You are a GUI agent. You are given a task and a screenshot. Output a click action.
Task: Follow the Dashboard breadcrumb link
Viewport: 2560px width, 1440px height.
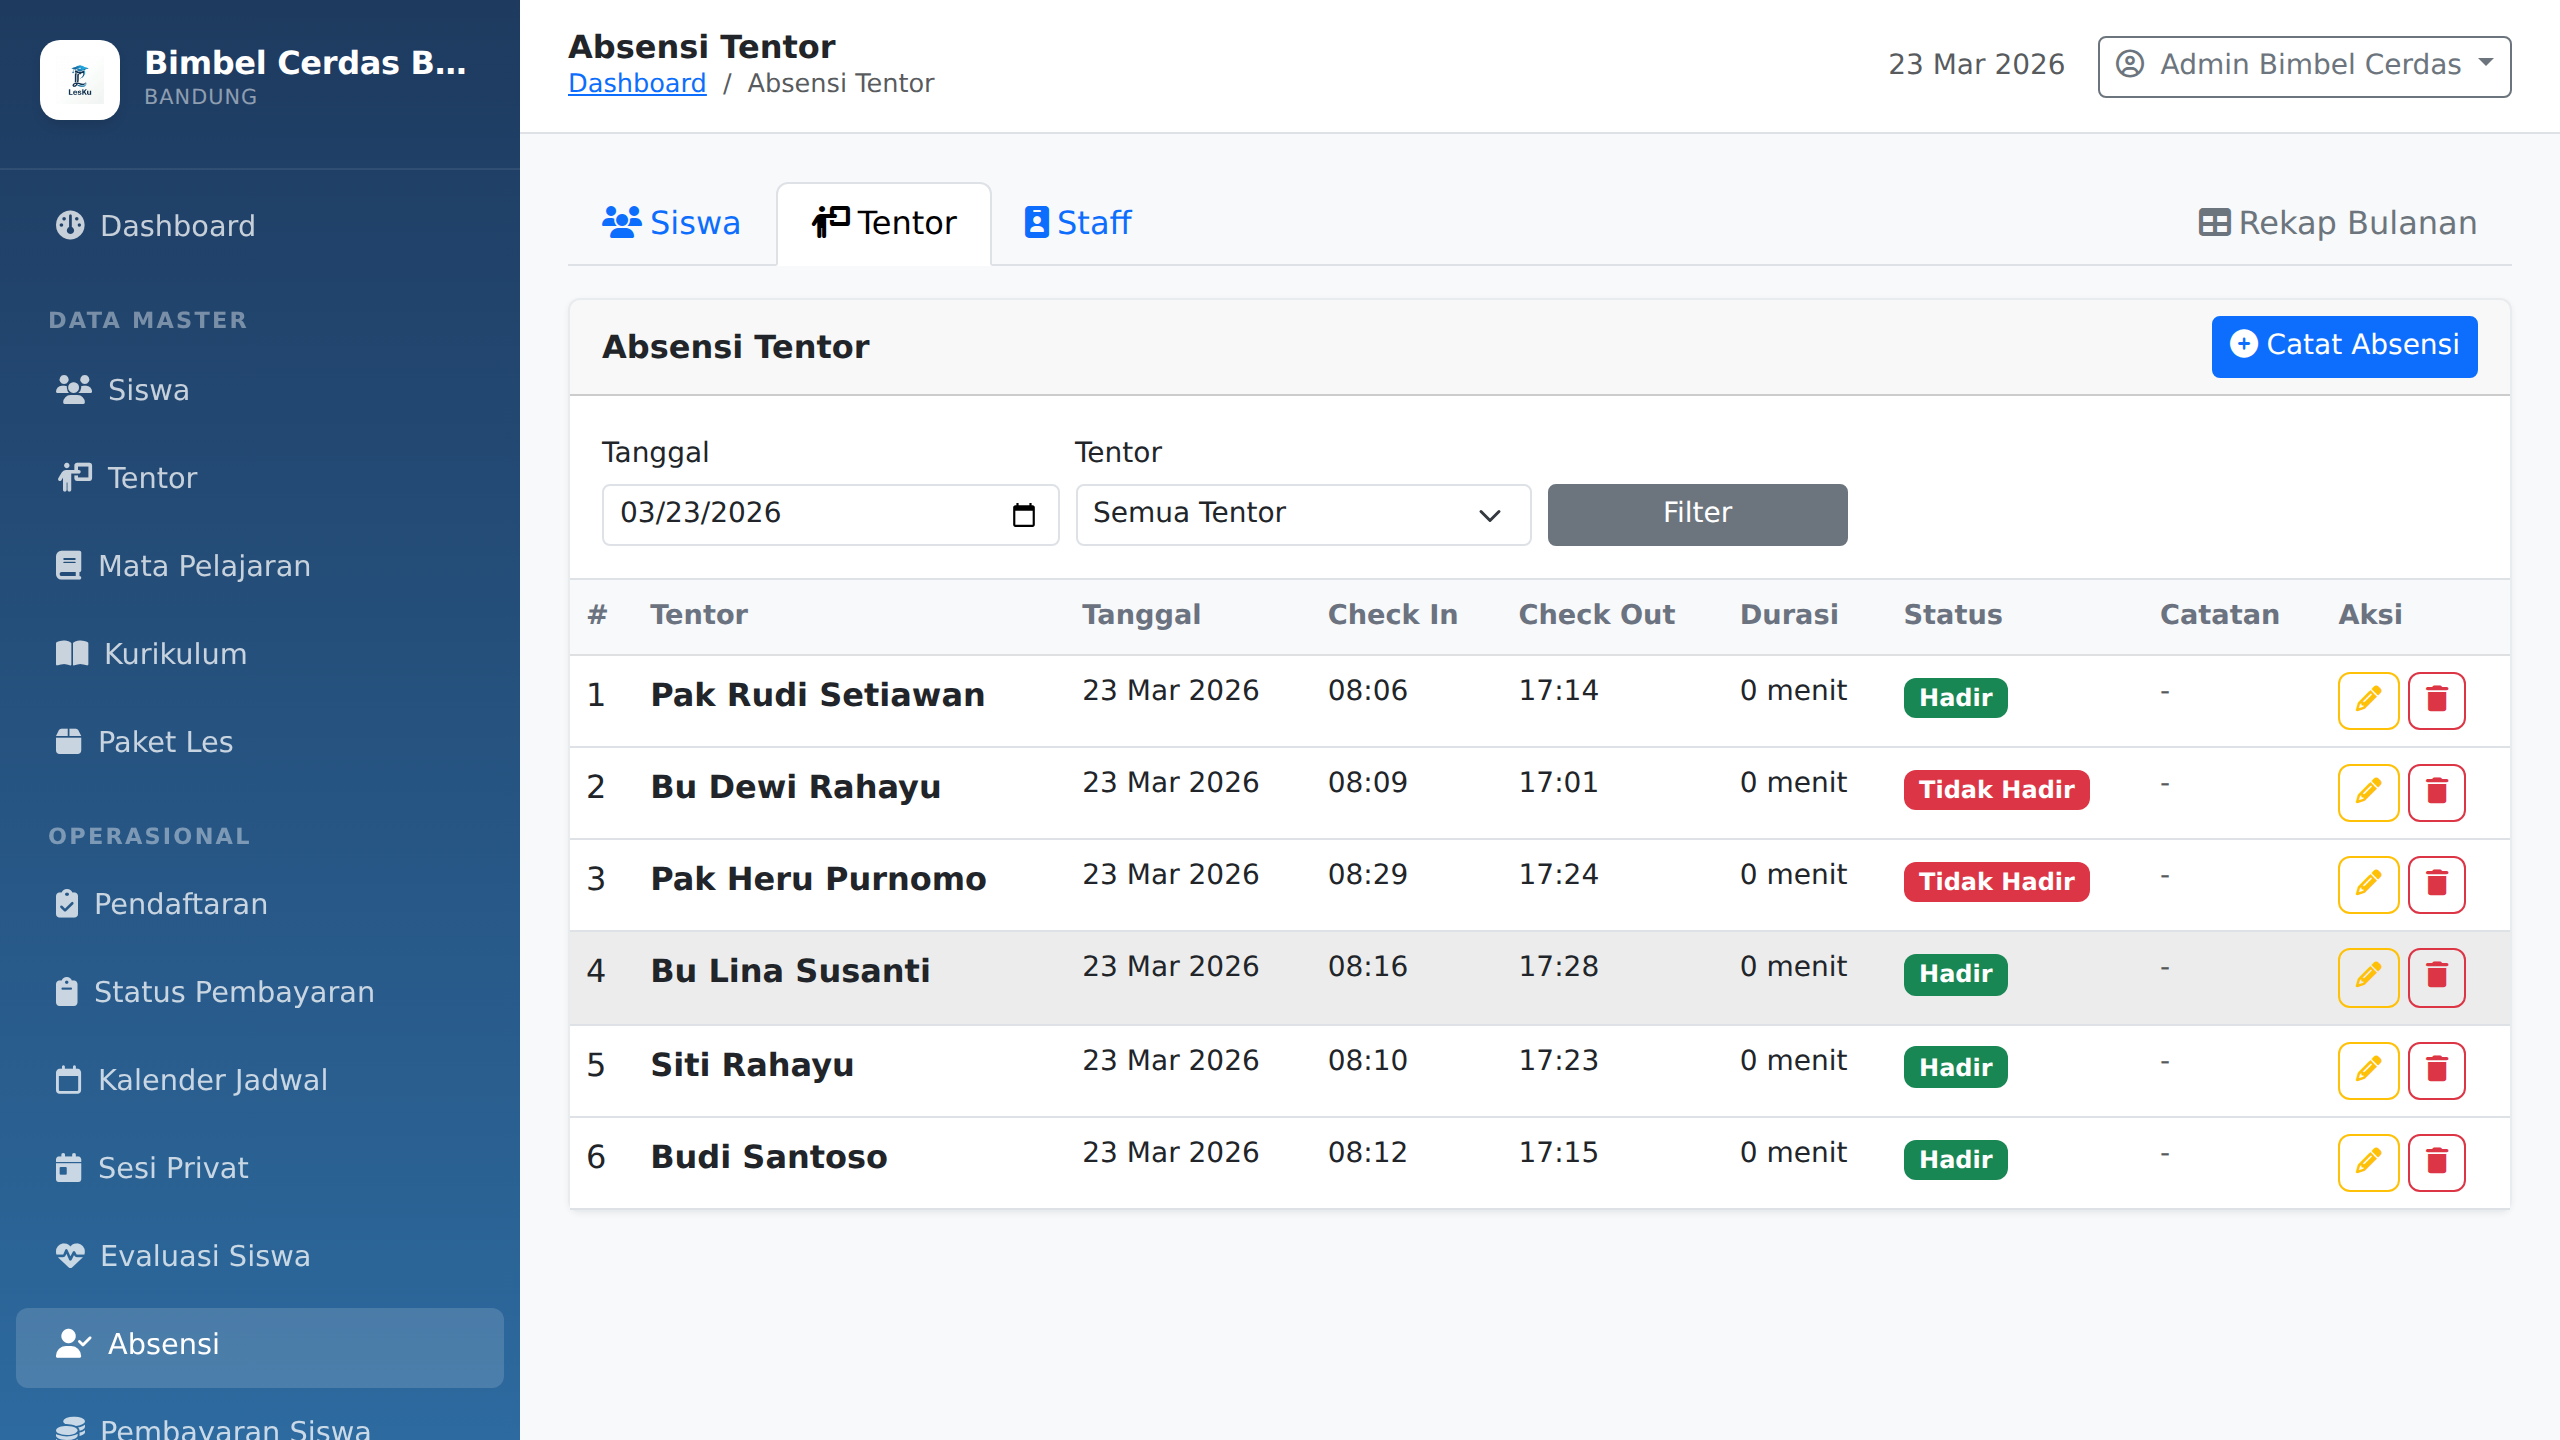pos(637,83)
